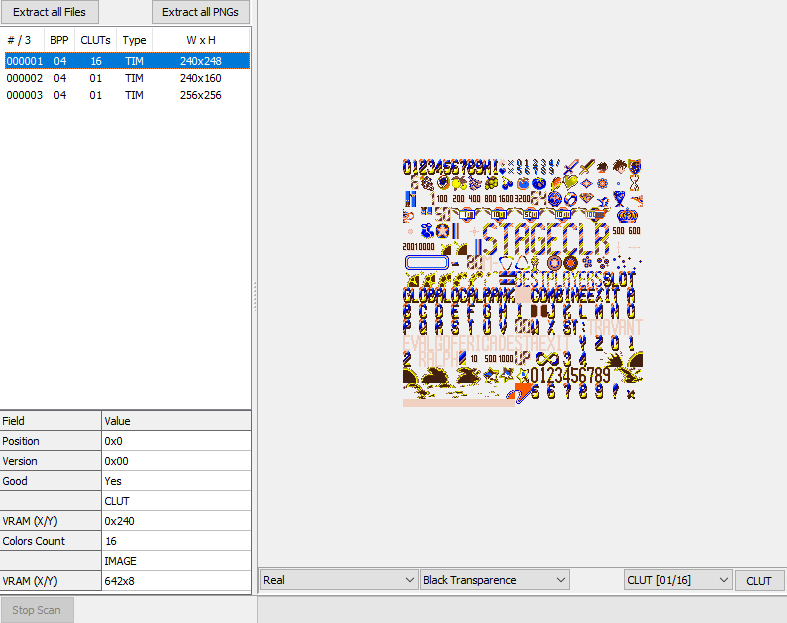Click the Version field value 0x00
The height and width of the screenshot is (623, 787).
(175, 461)
